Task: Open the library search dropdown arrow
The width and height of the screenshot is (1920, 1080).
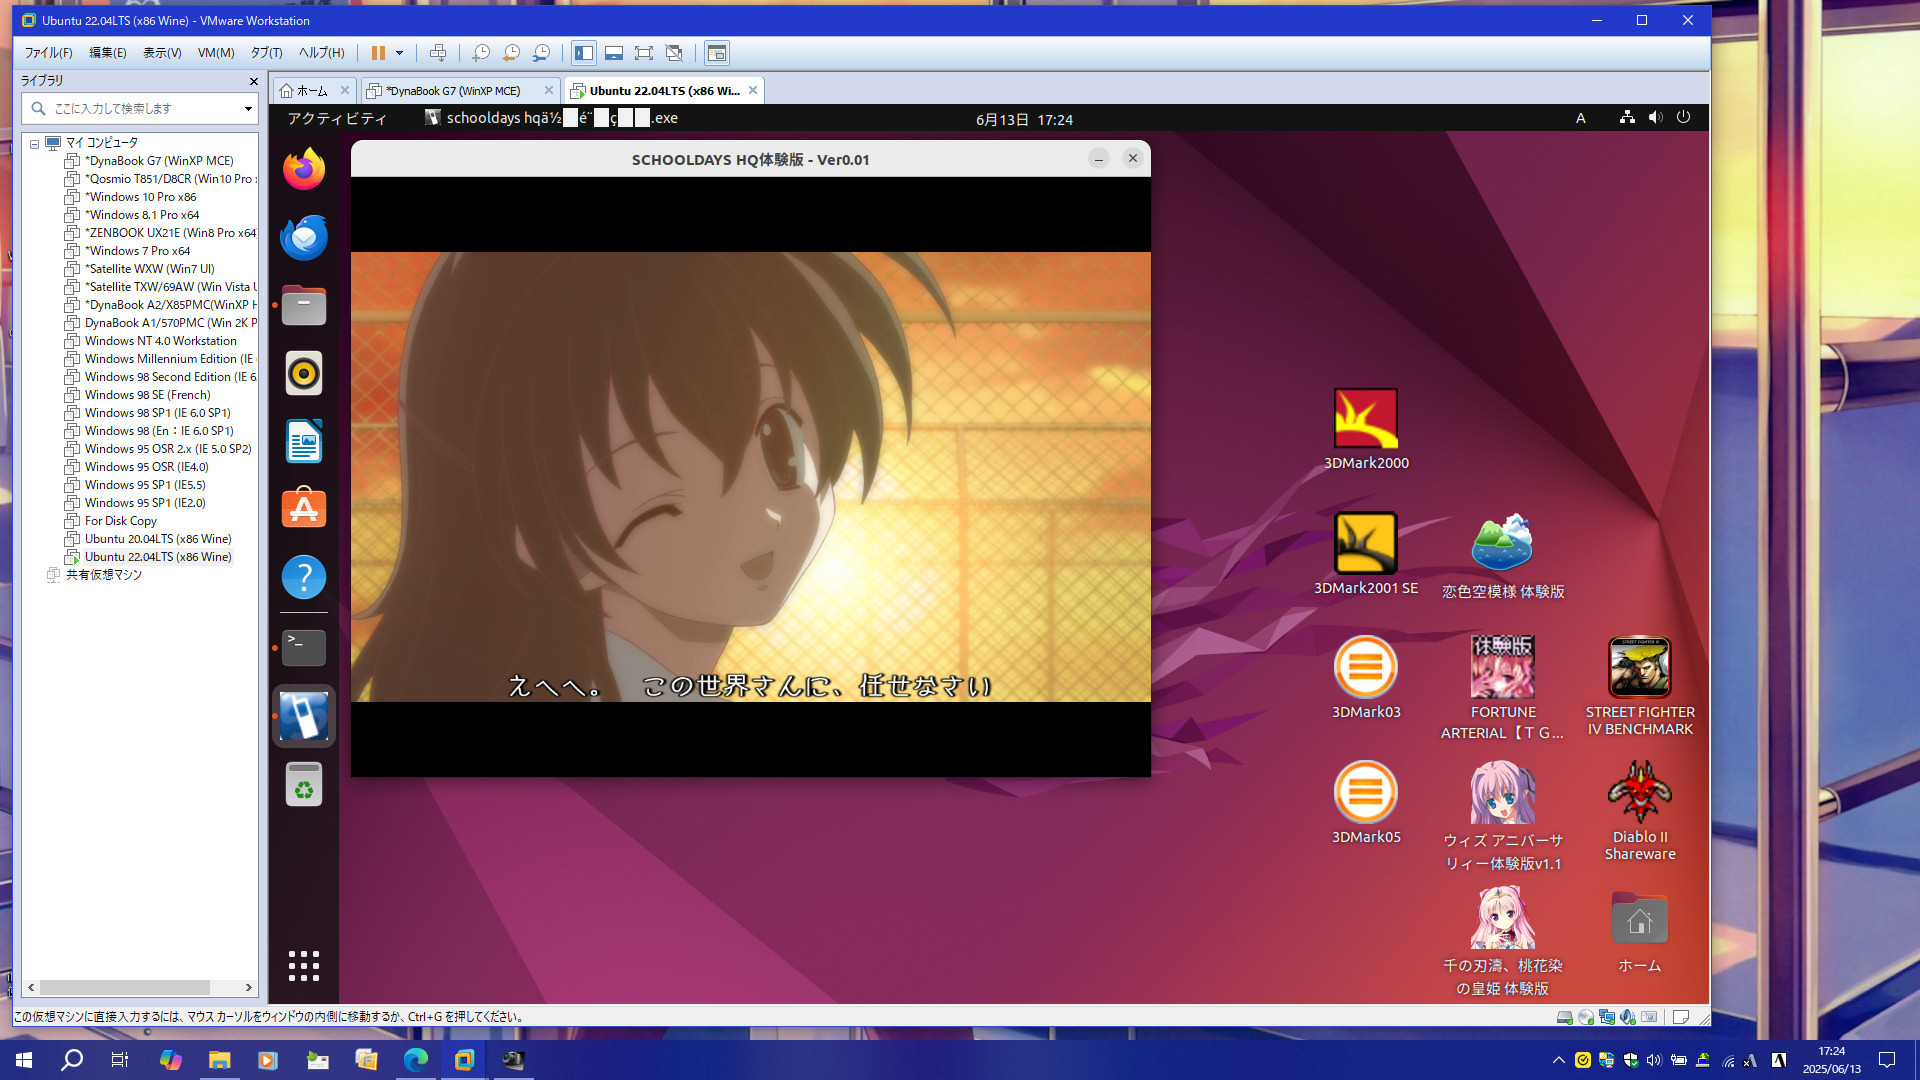Action: coord(248,108)
